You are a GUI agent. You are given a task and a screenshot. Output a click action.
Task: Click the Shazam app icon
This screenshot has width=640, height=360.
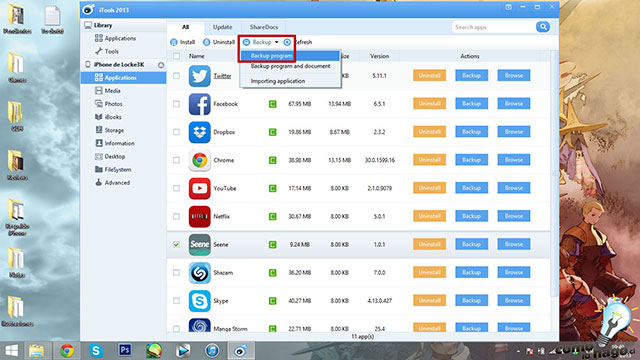coord(199,273)
